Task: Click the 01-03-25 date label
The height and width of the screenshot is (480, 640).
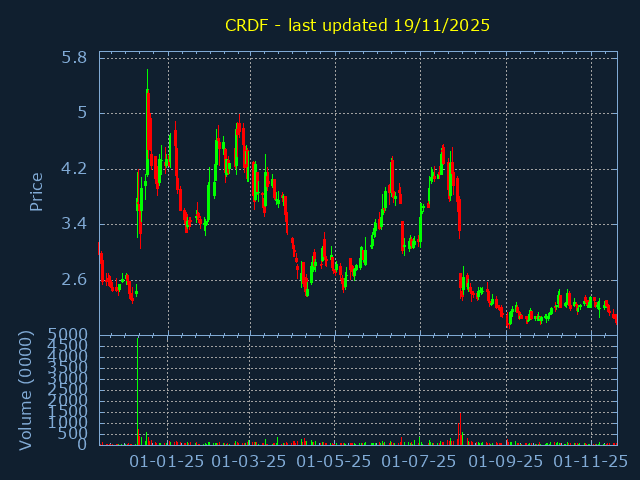Action: [x=251, y=462]
